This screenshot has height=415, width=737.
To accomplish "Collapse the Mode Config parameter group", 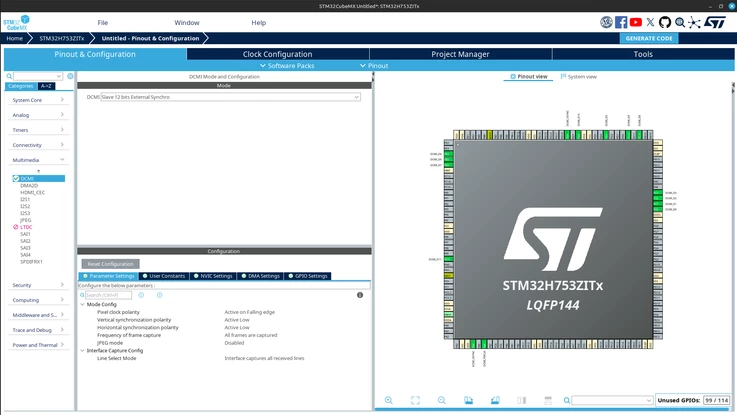I will tap(83, 305).
